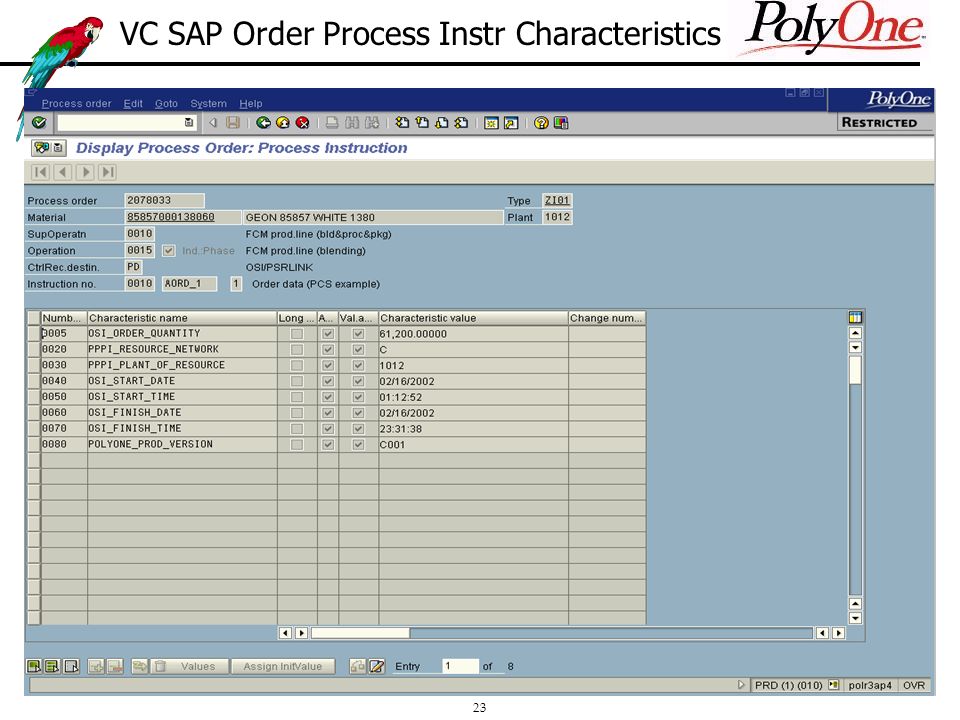The width and height of the screenshot is (960, 720).
Task: Click the Last Page icon
Action: (462, 123)
